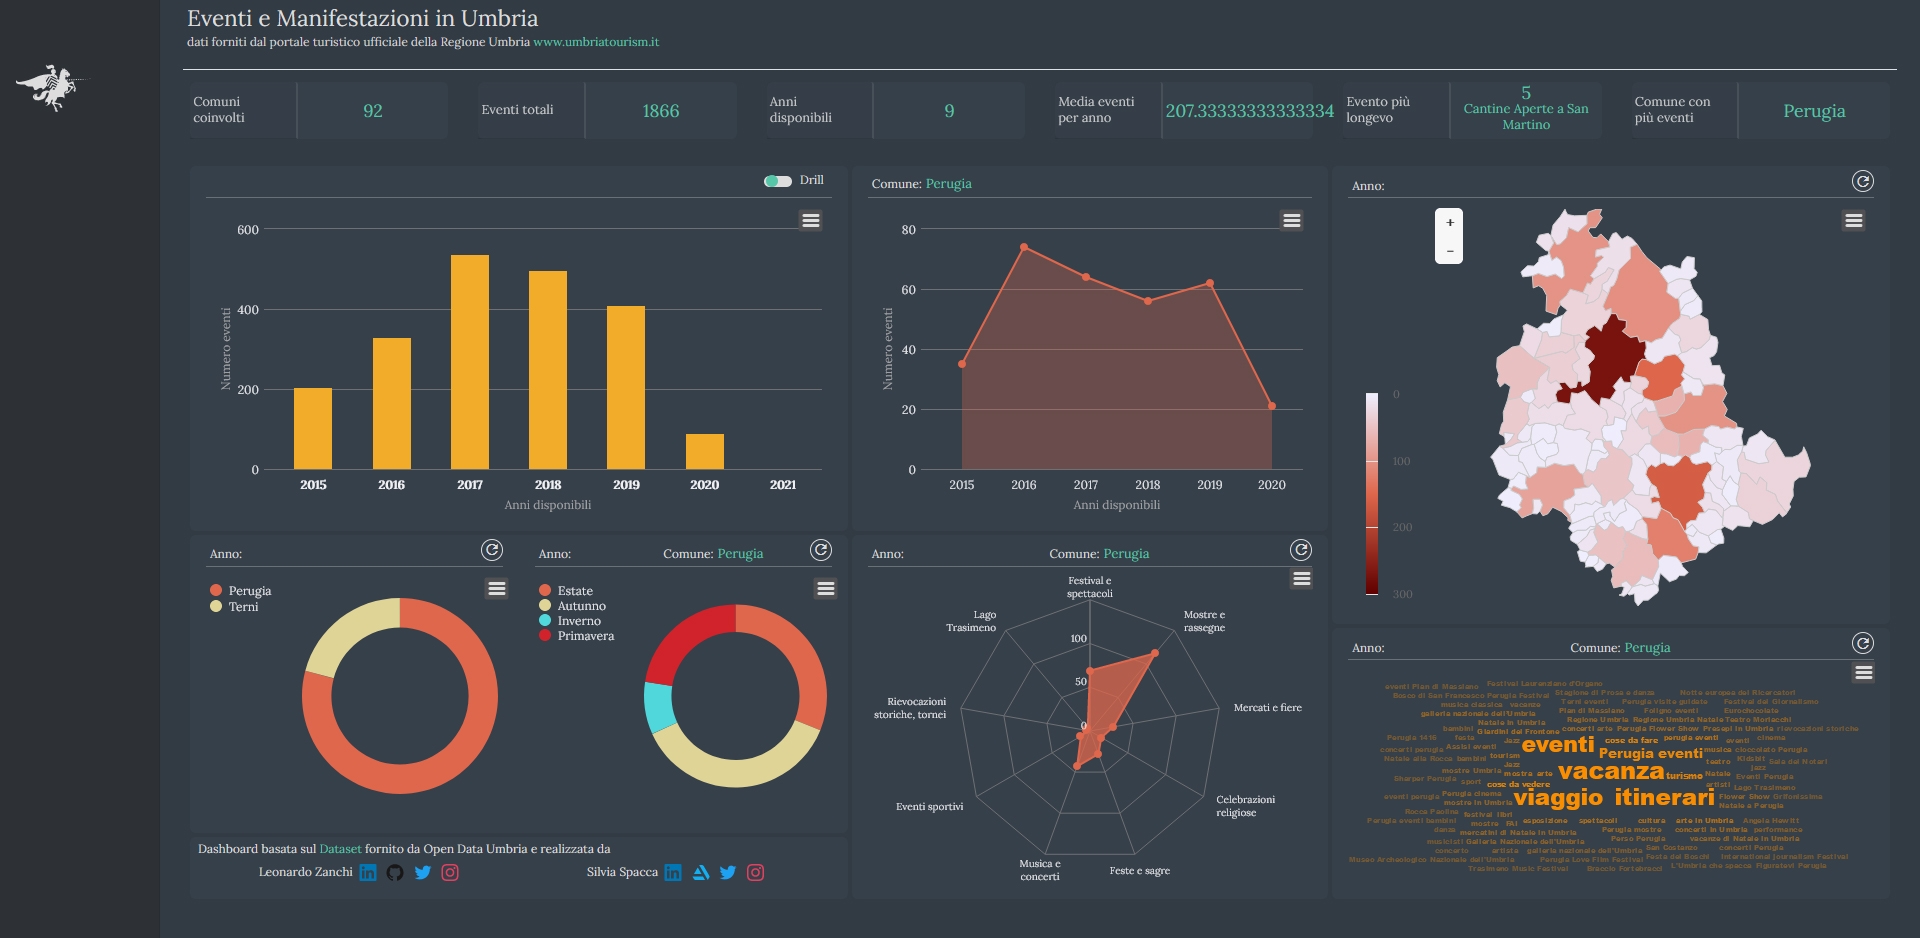Click the 'Feste e sagre' radar axis label
The image size is (1920, 938).
[1139, 871]
